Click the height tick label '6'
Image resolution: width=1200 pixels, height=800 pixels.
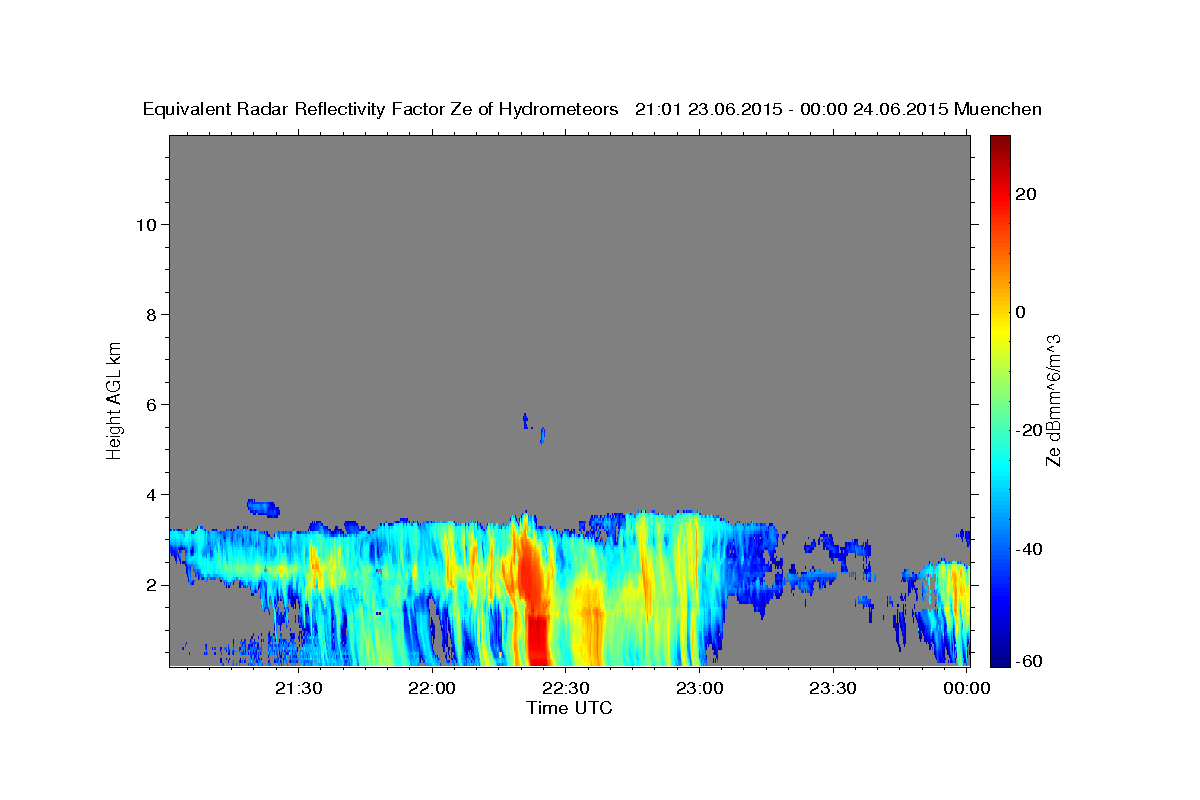point(149,404)
